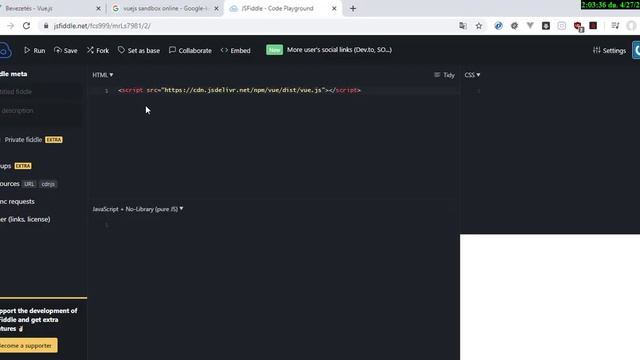Click the light gray square extension icon
The image size is (640, 360).
(562, 26)
